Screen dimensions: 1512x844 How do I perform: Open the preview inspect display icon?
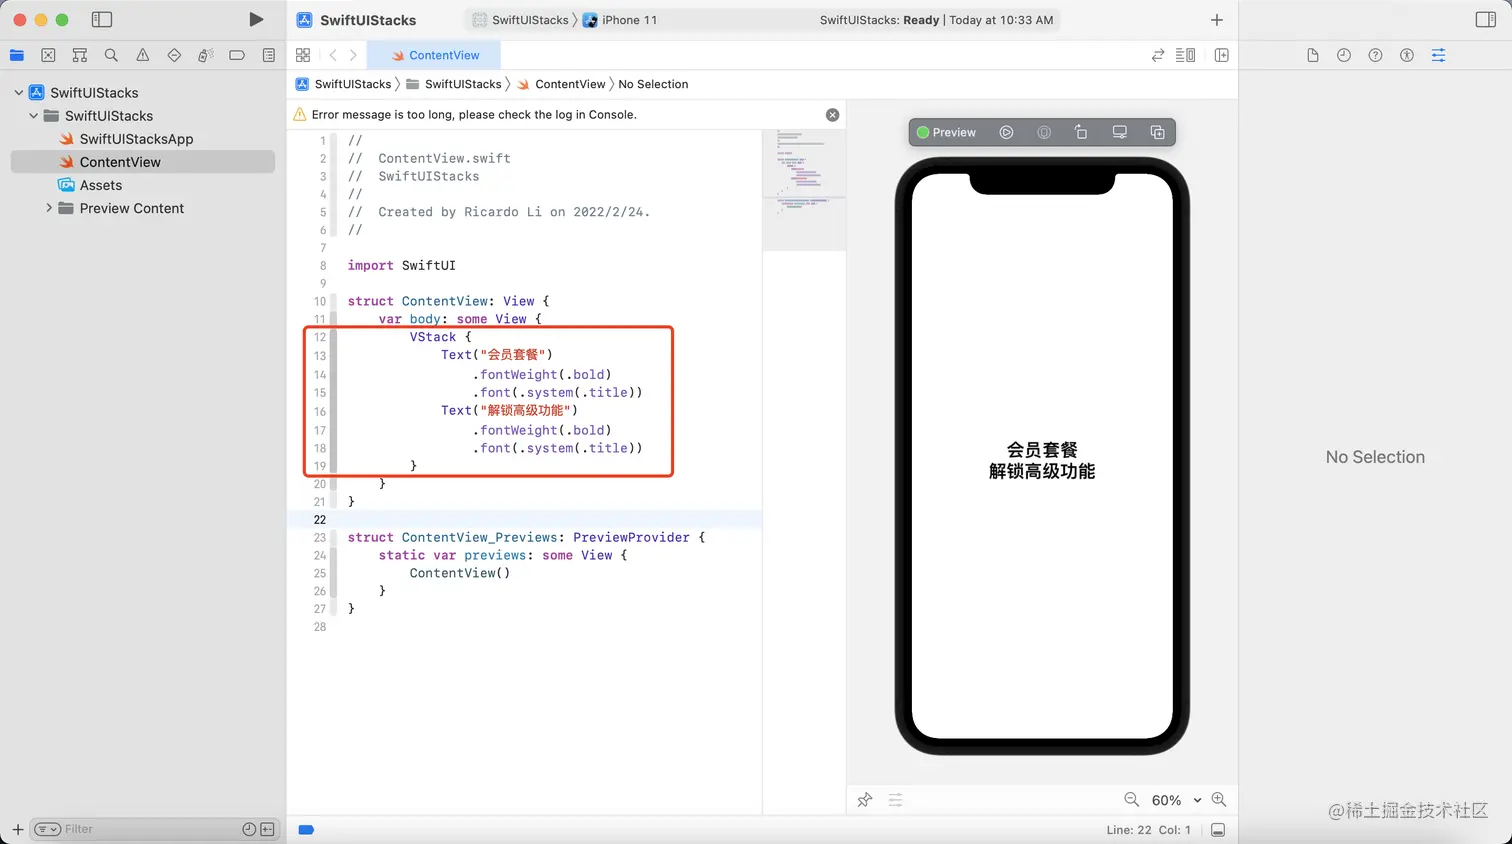point(1120,132)
